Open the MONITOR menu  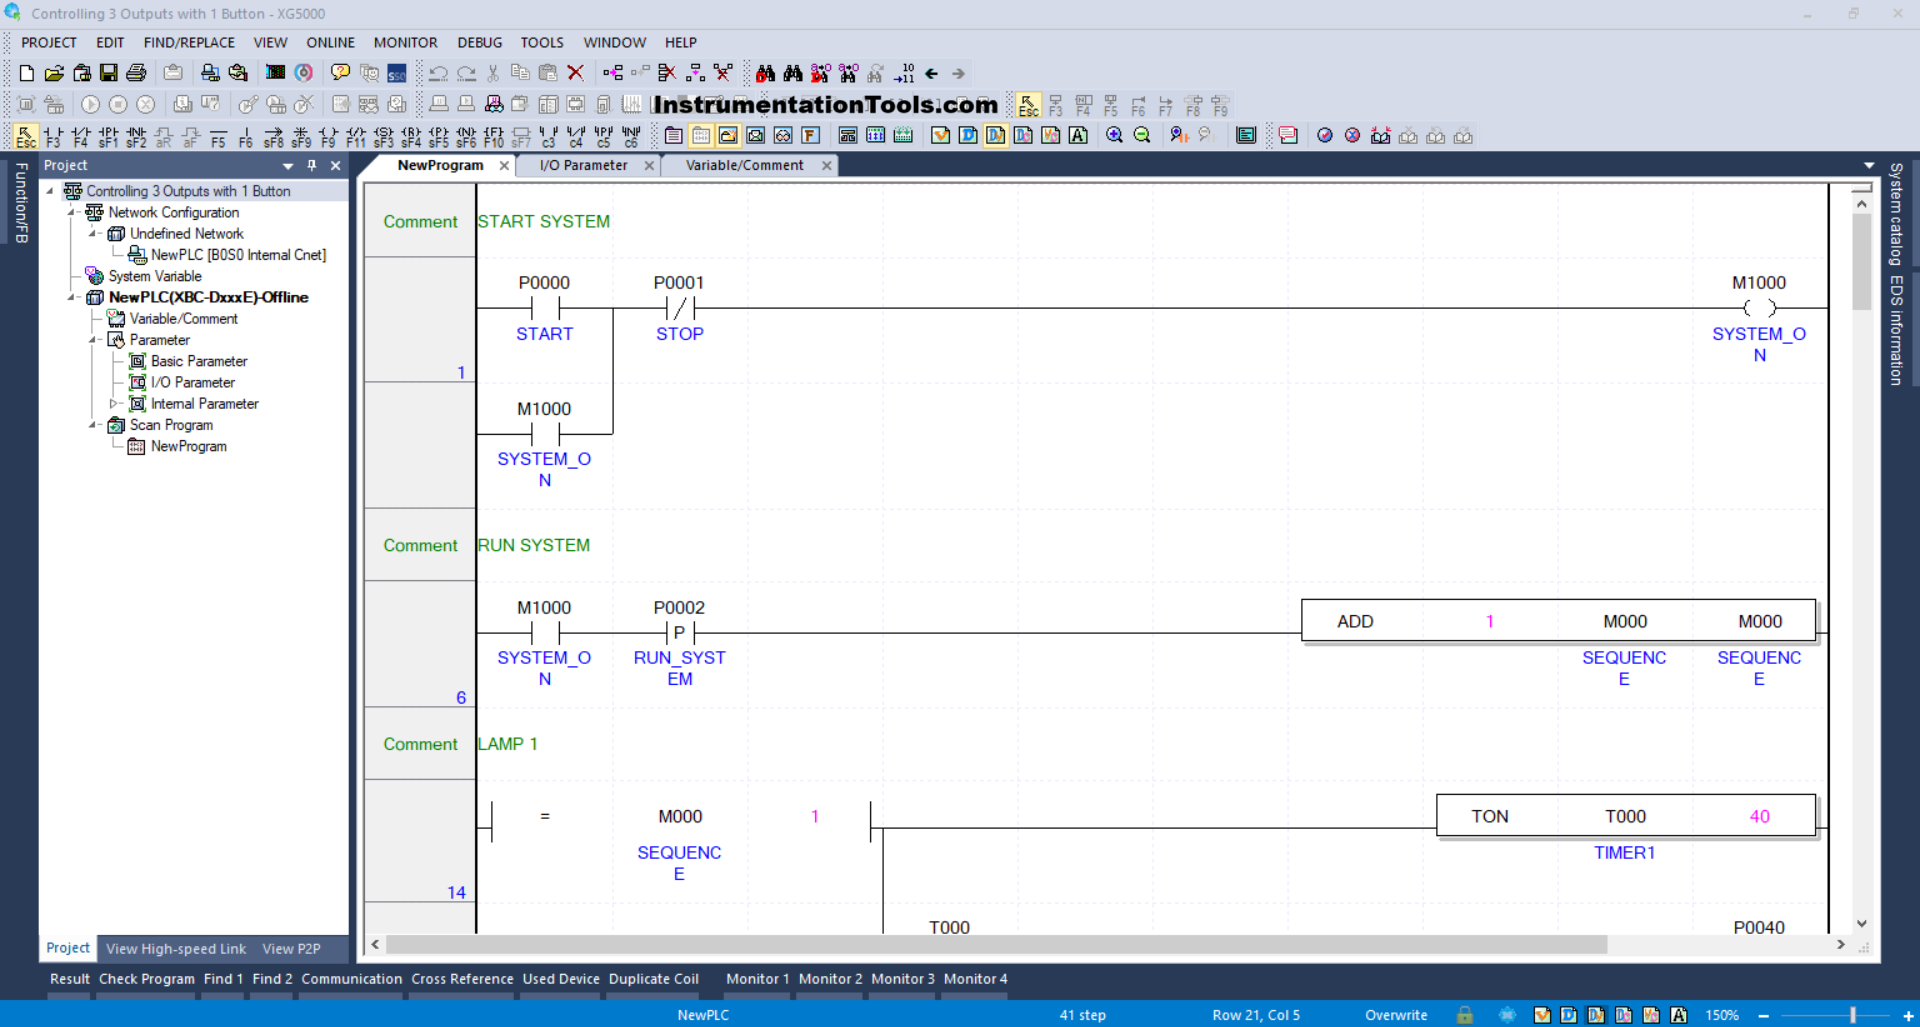[x=405, y=43]
